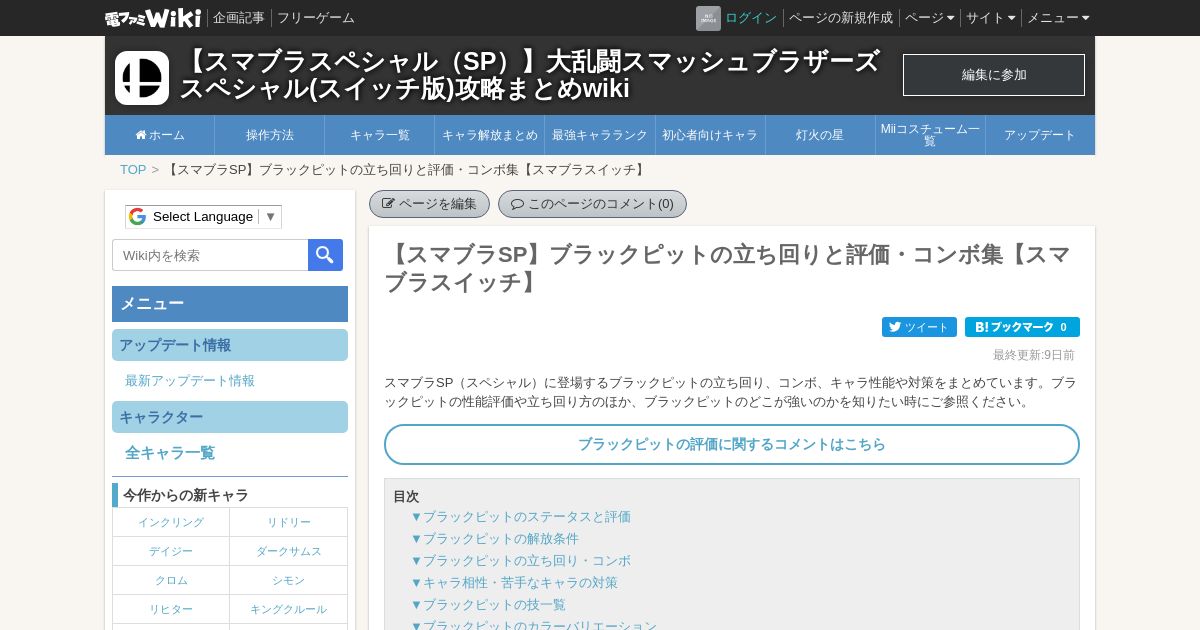Select リヒター in new characters table

click(171, 609)
